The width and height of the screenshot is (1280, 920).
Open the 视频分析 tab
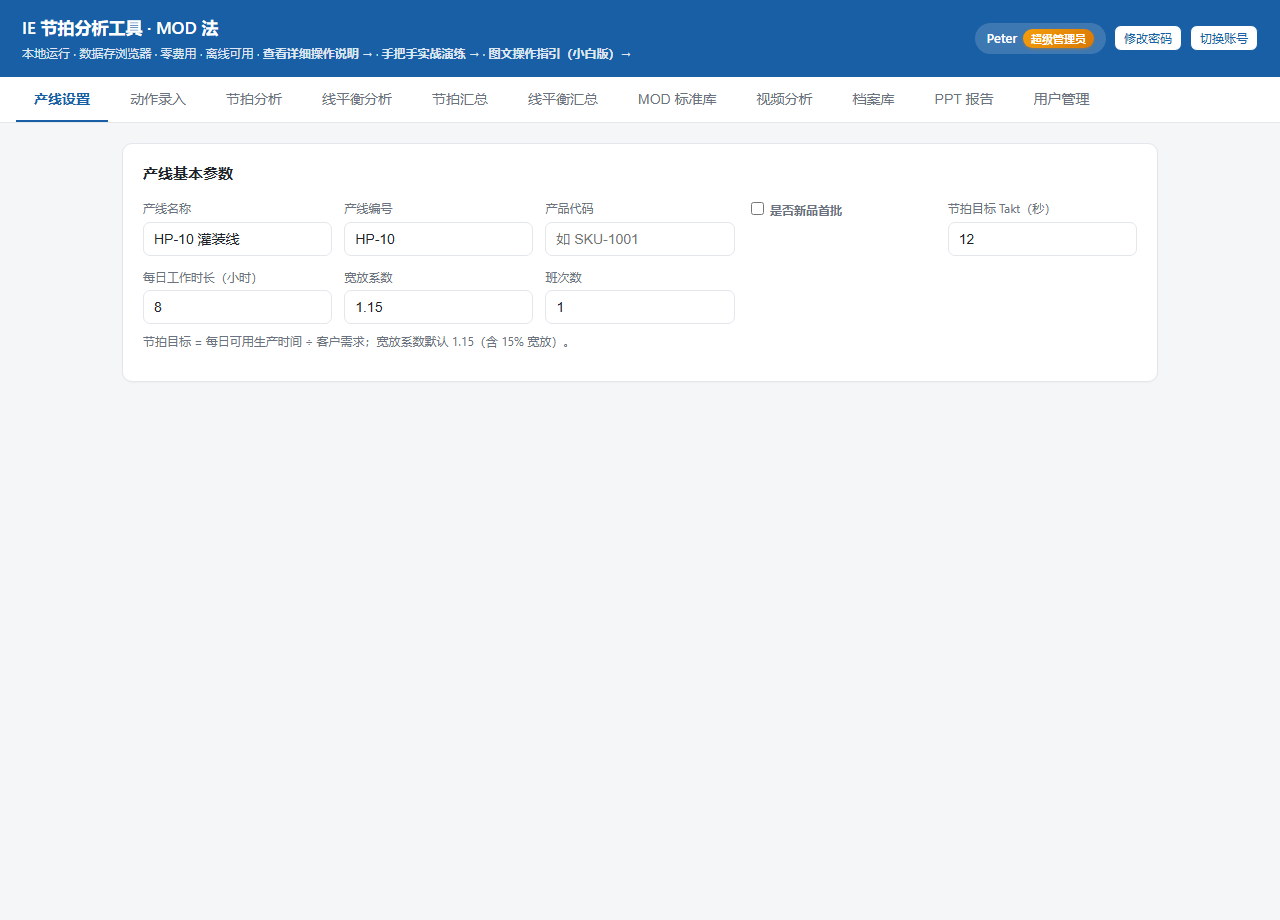click(784, 100)
